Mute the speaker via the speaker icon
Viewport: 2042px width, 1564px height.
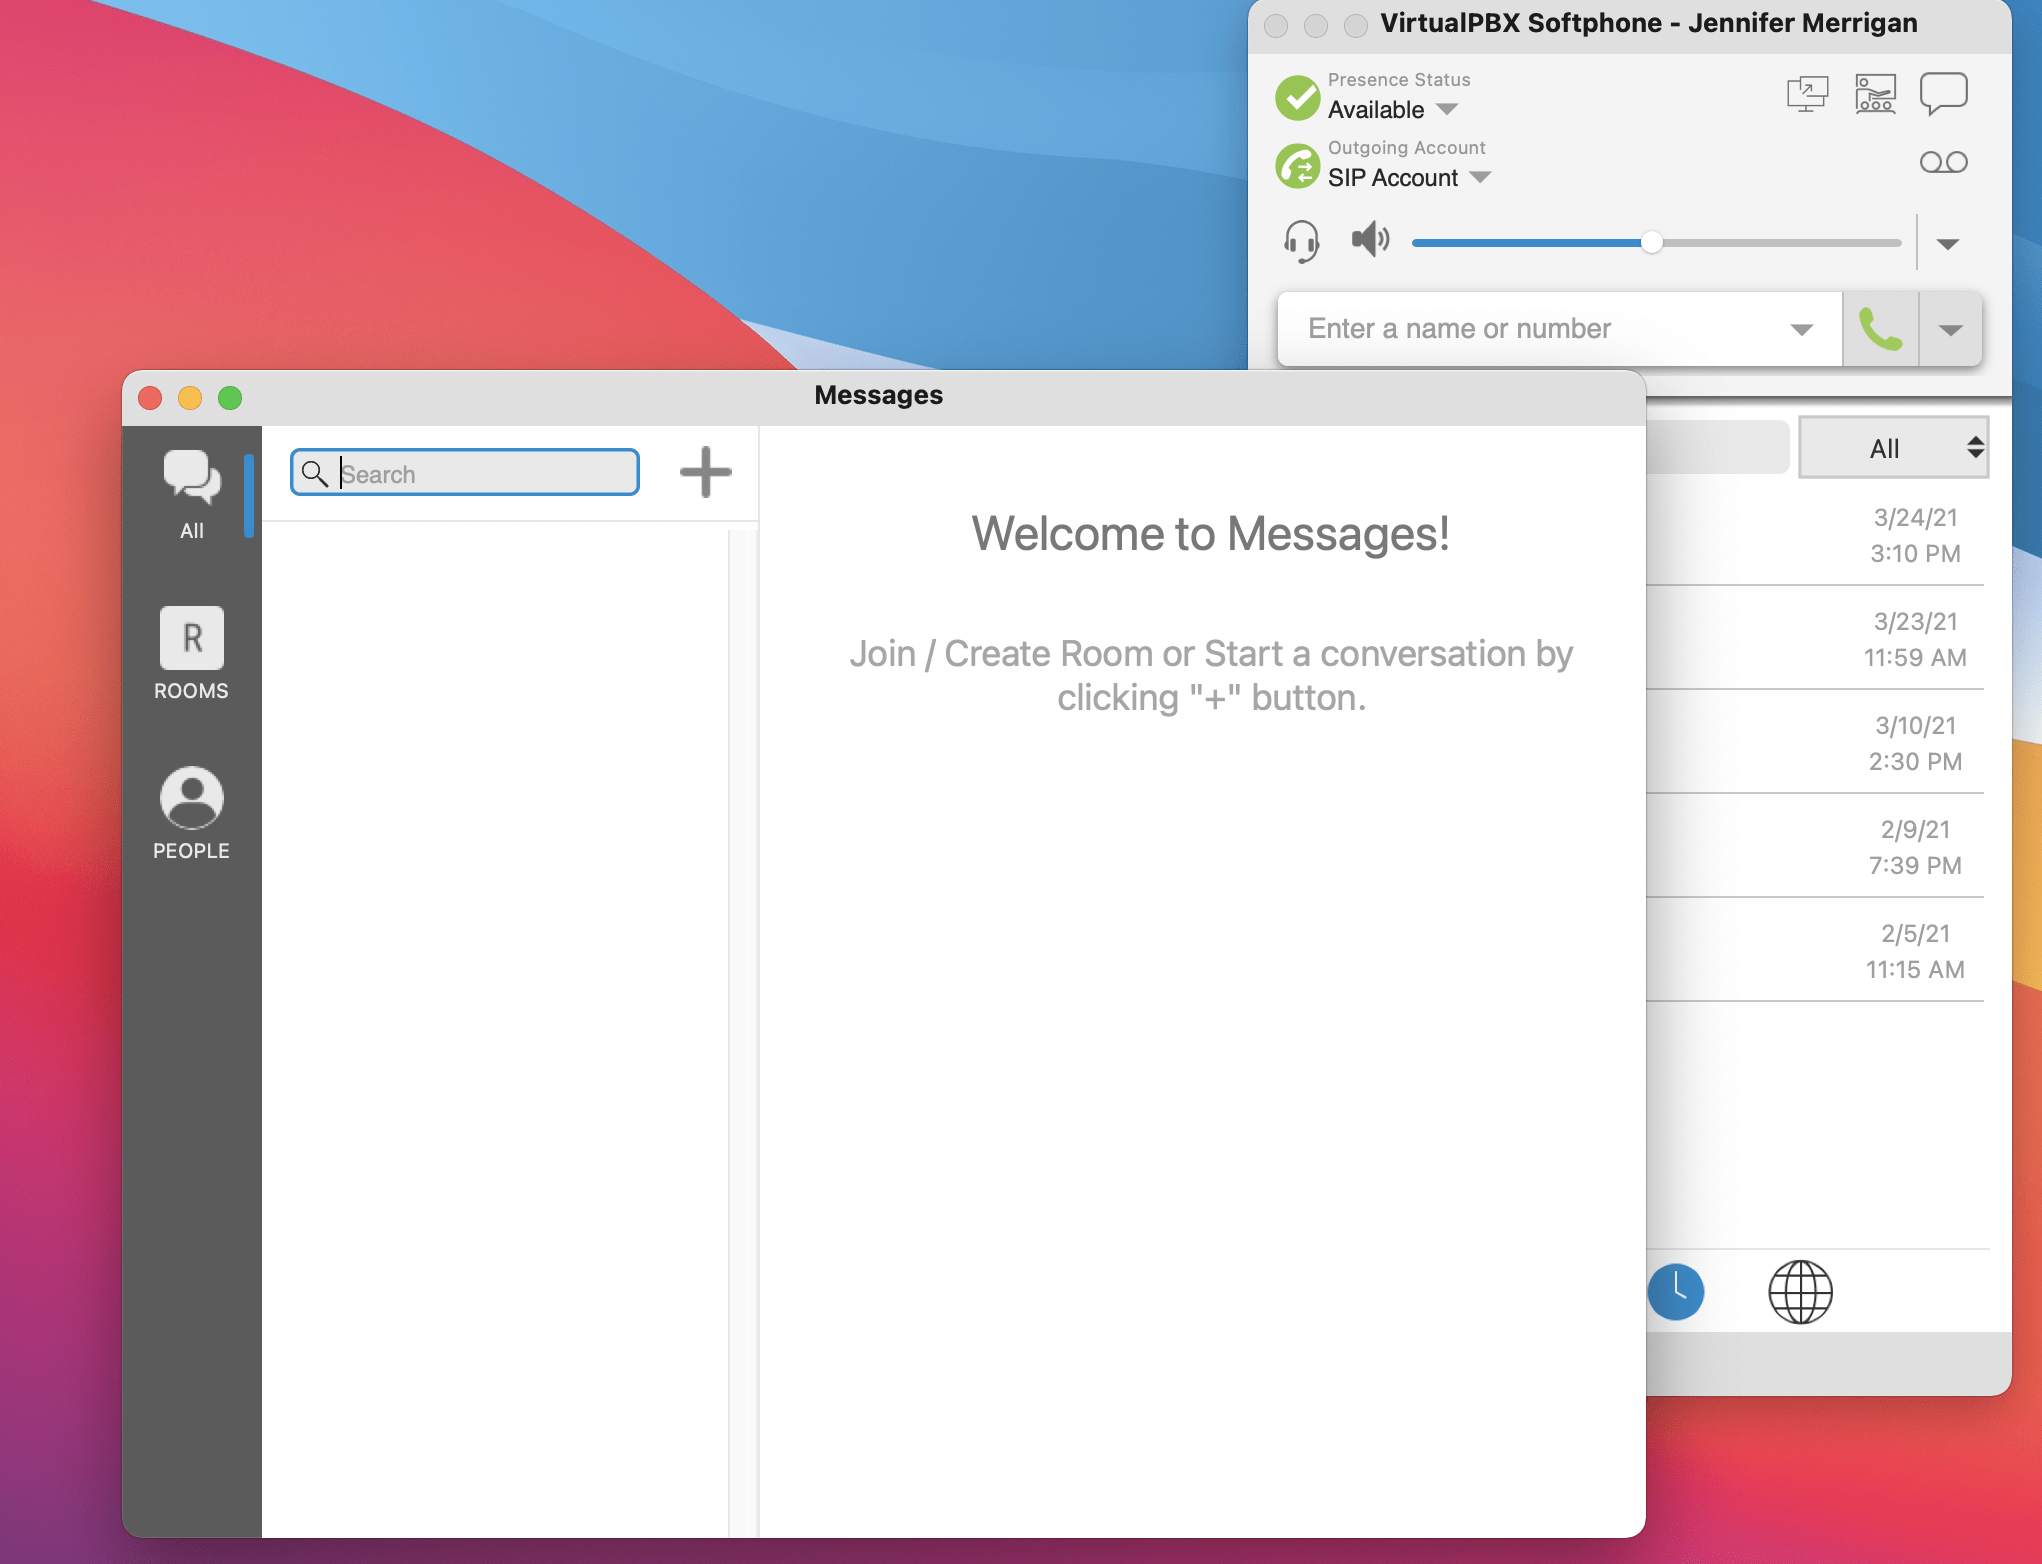pos(1370,240)
